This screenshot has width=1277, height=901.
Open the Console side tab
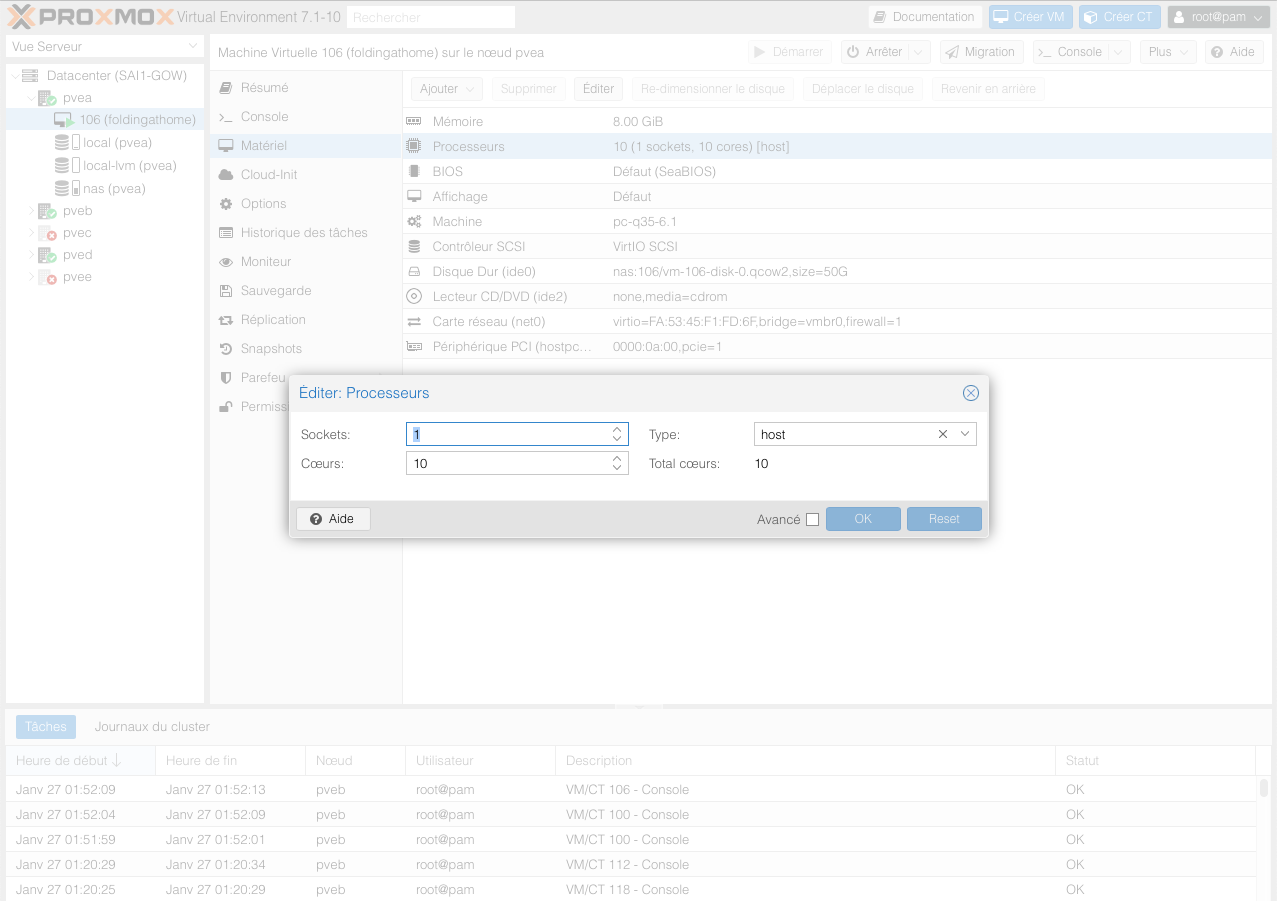click(x=305, y=117)
